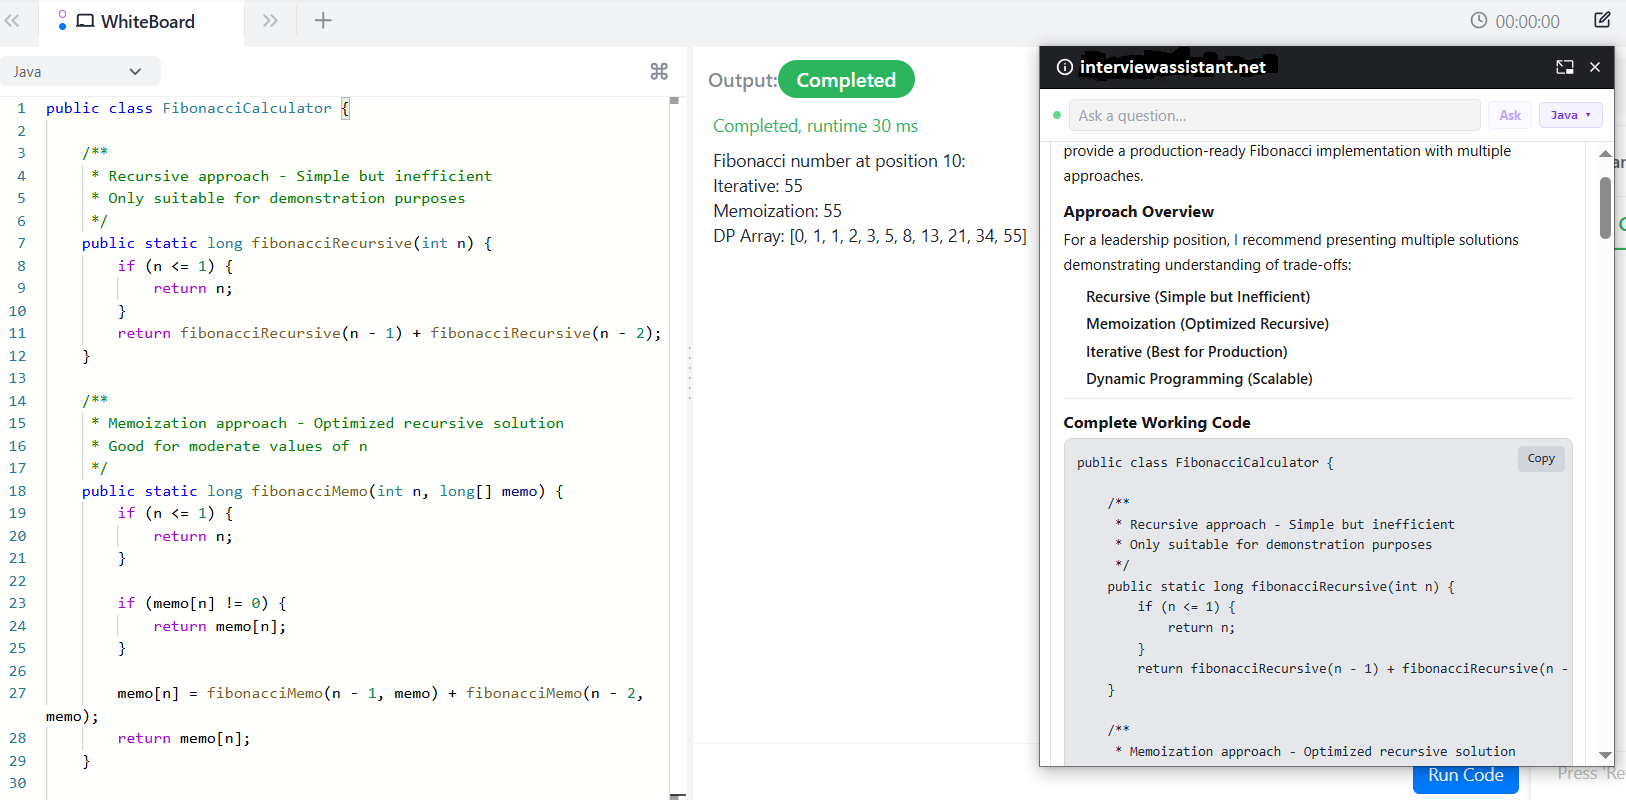Click line number 18 in the editor
Screen dimensions: 1626x800
click(x=18, y=491)
